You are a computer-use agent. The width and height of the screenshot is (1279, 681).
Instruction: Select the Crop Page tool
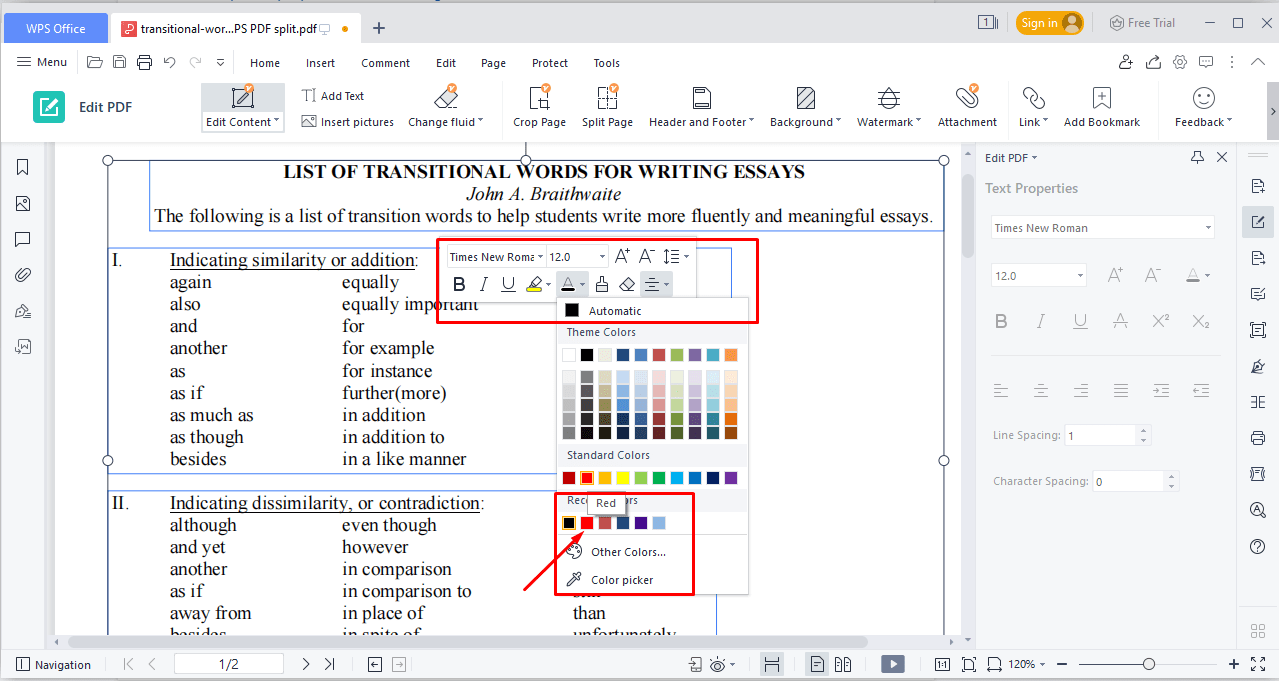[x=538, y=105]
